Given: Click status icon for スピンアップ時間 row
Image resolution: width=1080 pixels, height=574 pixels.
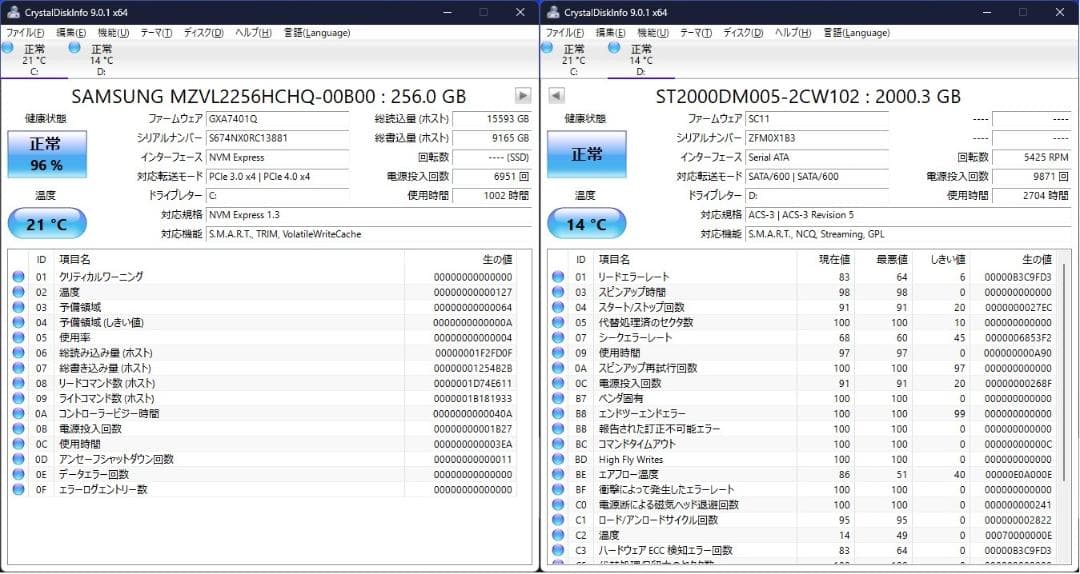Looking at the screenshot, I should point(558,292).
